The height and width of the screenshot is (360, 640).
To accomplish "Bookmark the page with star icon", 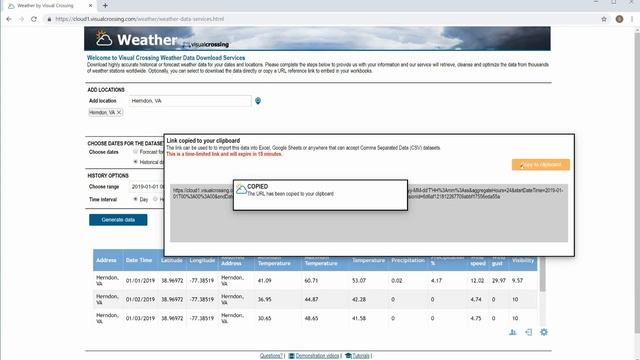I will (x=604, y=19).
